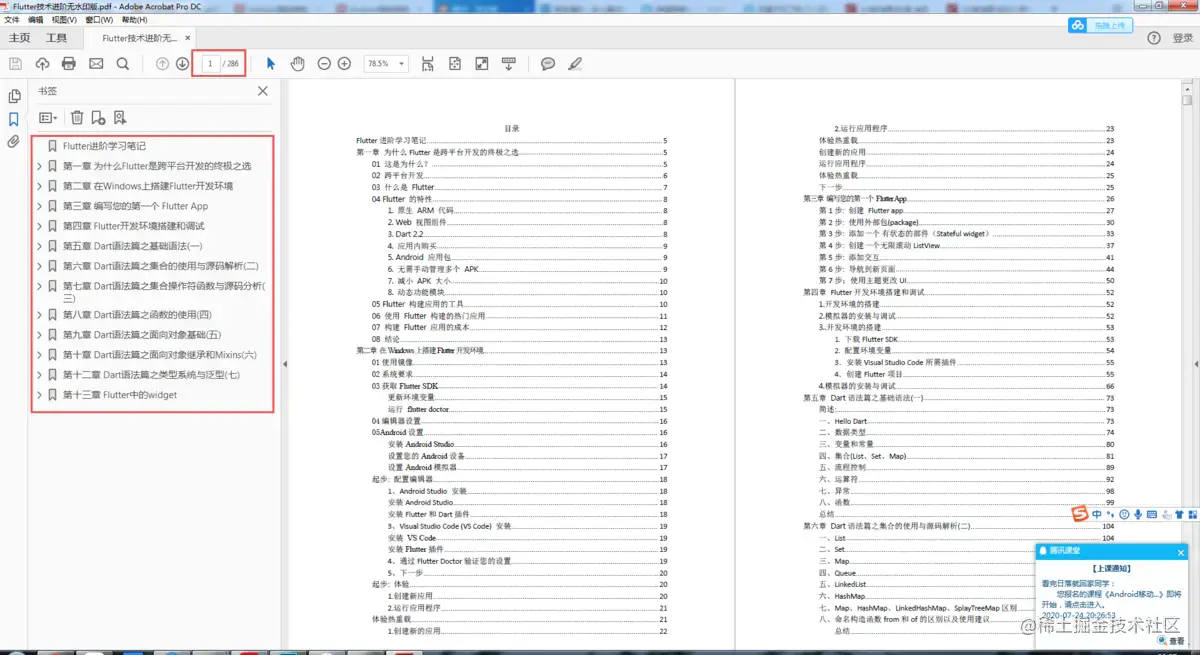
Task: Click the fit one full page icon
Action: click(455, 64)
